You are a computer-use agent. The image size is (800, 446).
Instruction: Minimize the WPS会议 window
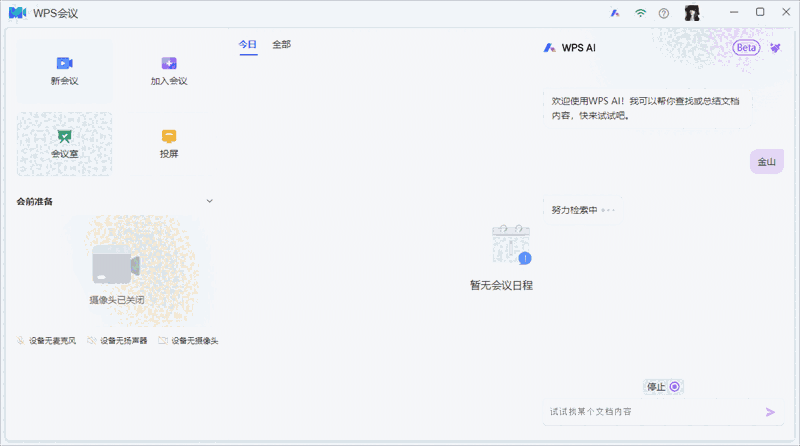click(x=734, y=12)
